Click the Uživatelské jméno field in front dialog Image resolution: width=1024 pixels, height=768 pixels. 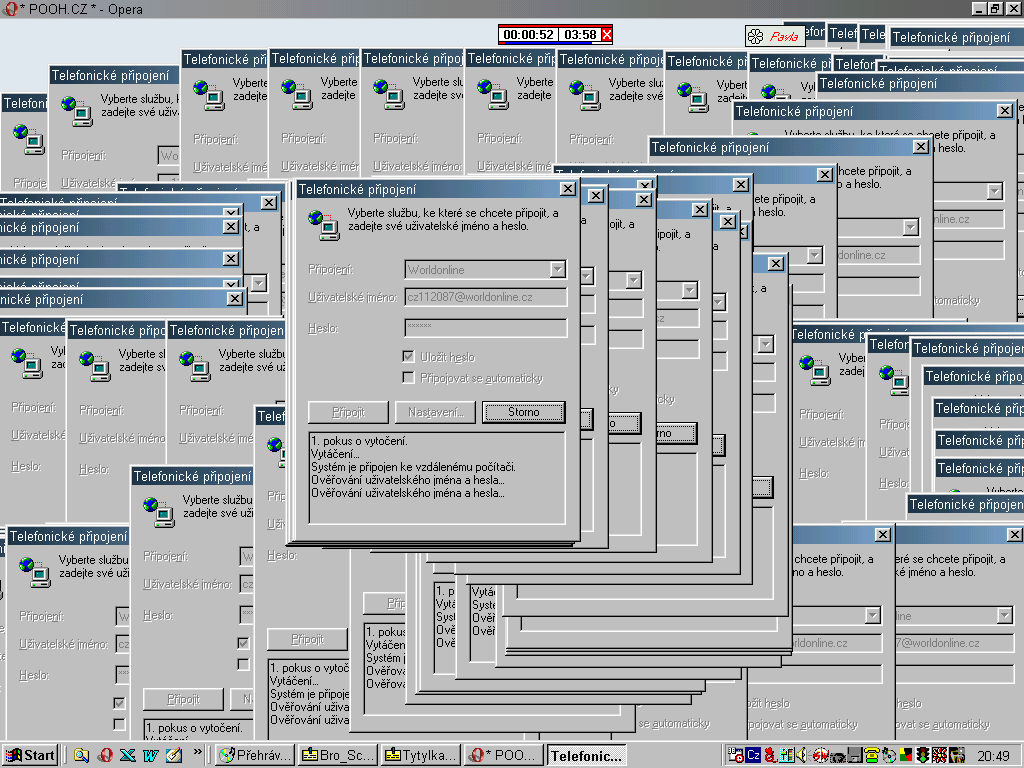coord(485,297)
